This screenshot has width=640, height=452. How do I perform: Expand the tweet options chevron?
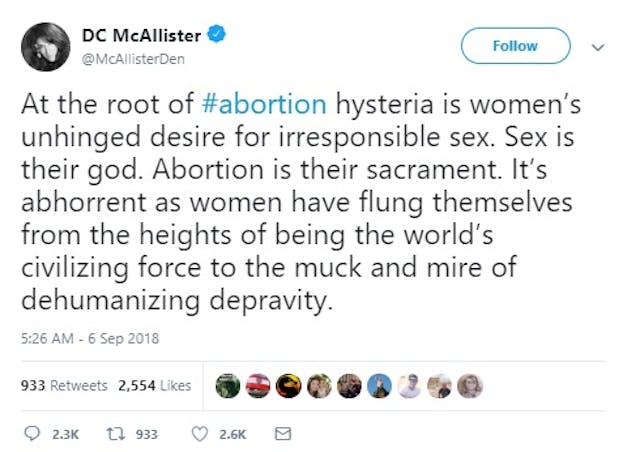[x=598, y=46]
